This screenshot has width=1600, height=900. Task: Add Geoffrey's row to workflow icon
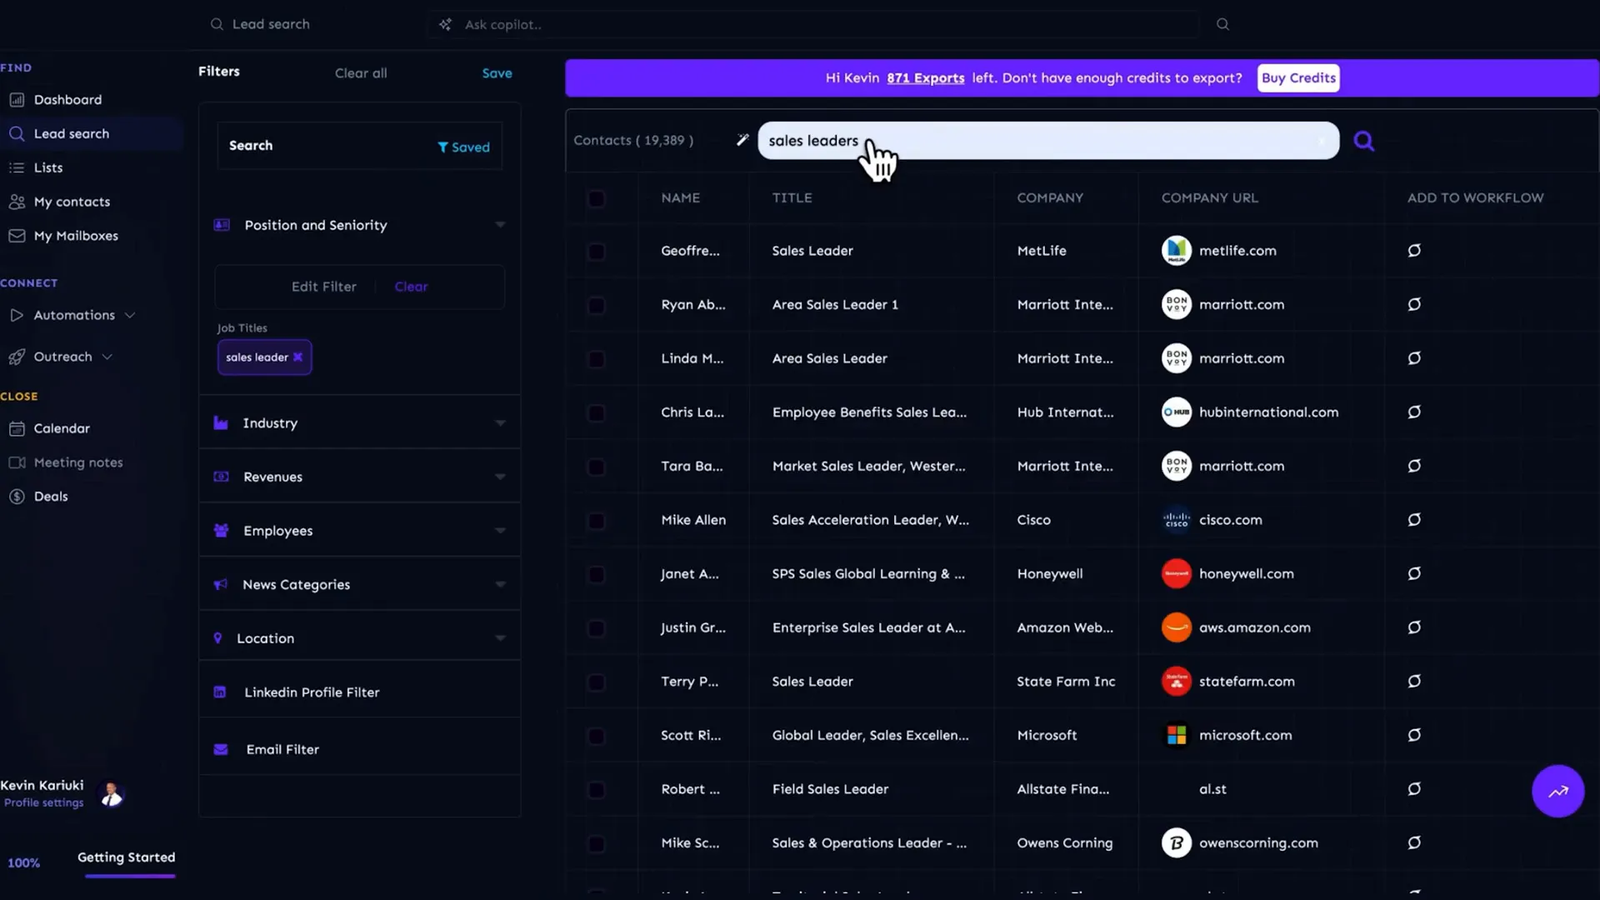(x=1414, y=251)
